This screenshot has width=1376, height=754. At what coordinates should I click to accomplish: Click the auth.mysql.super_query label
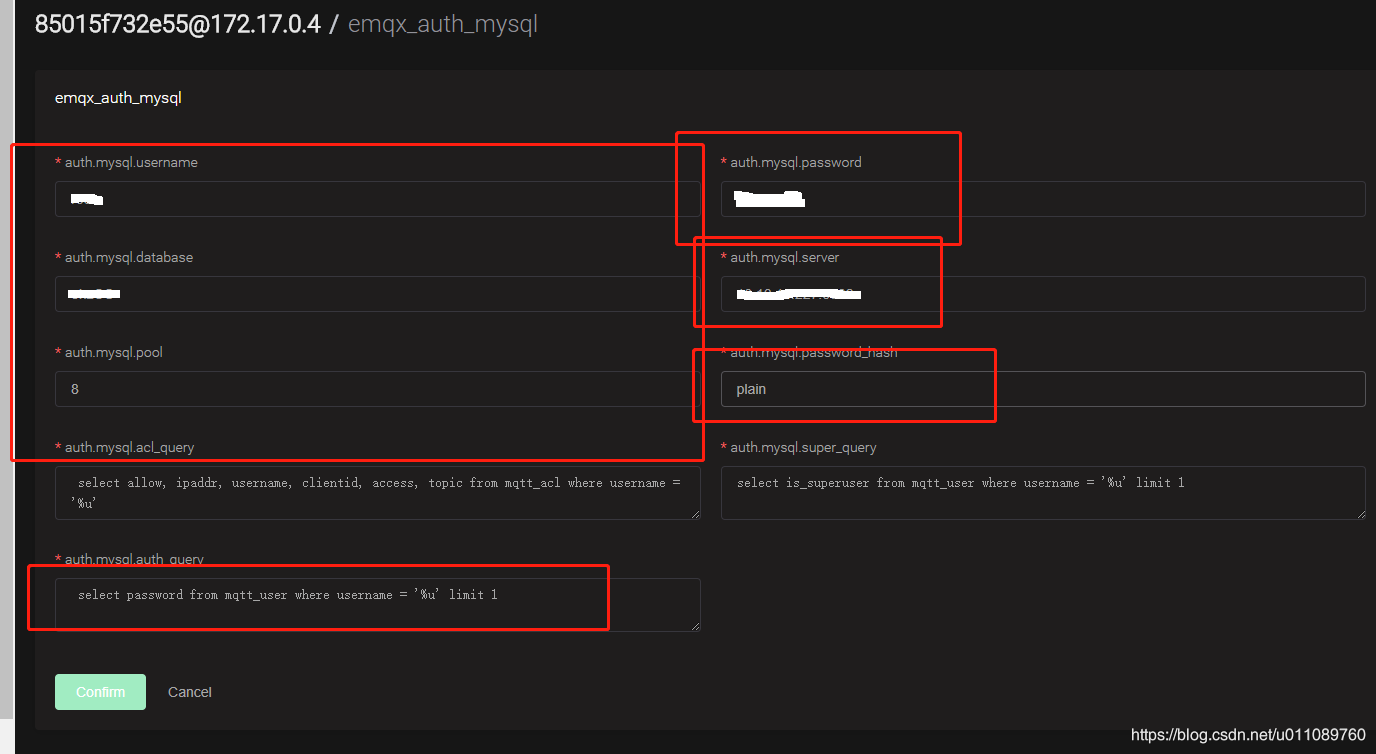coord(803,447)
